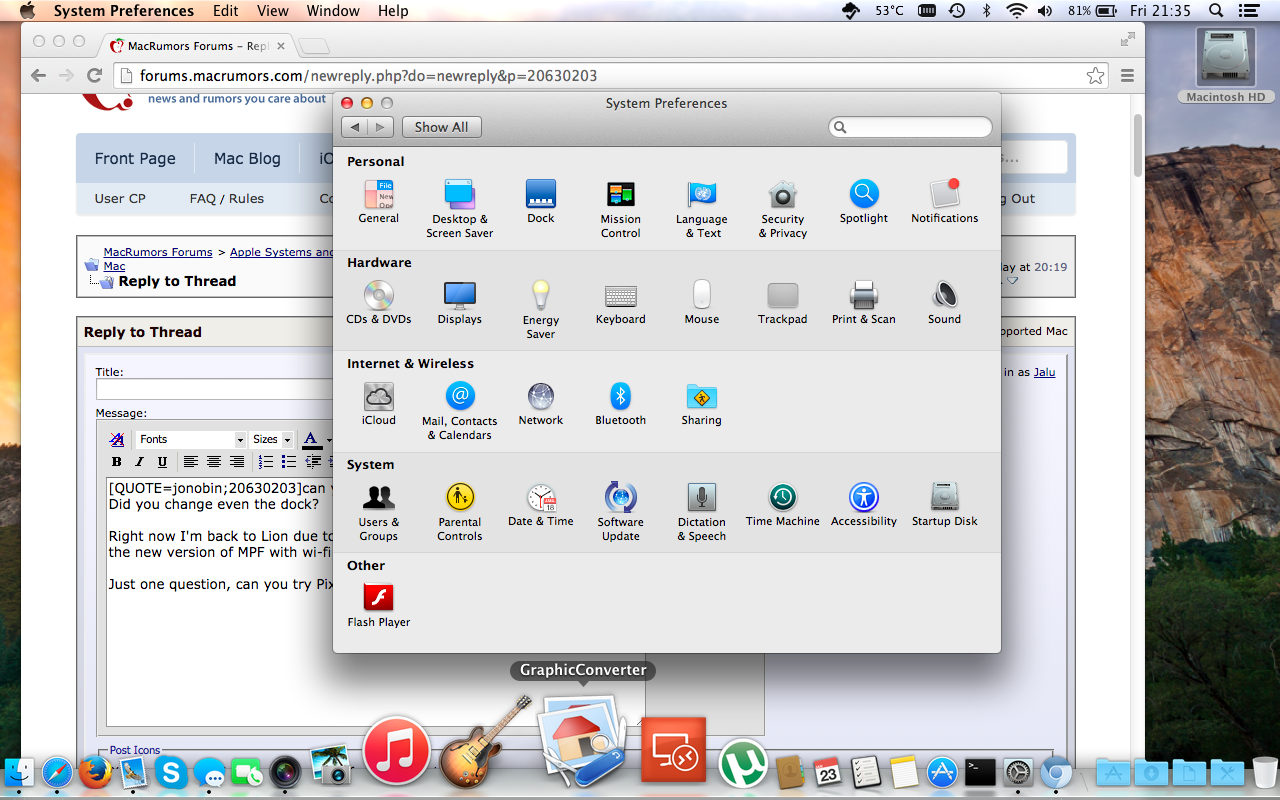Open the Keyboard preferences pane

[x=620, y=303]
